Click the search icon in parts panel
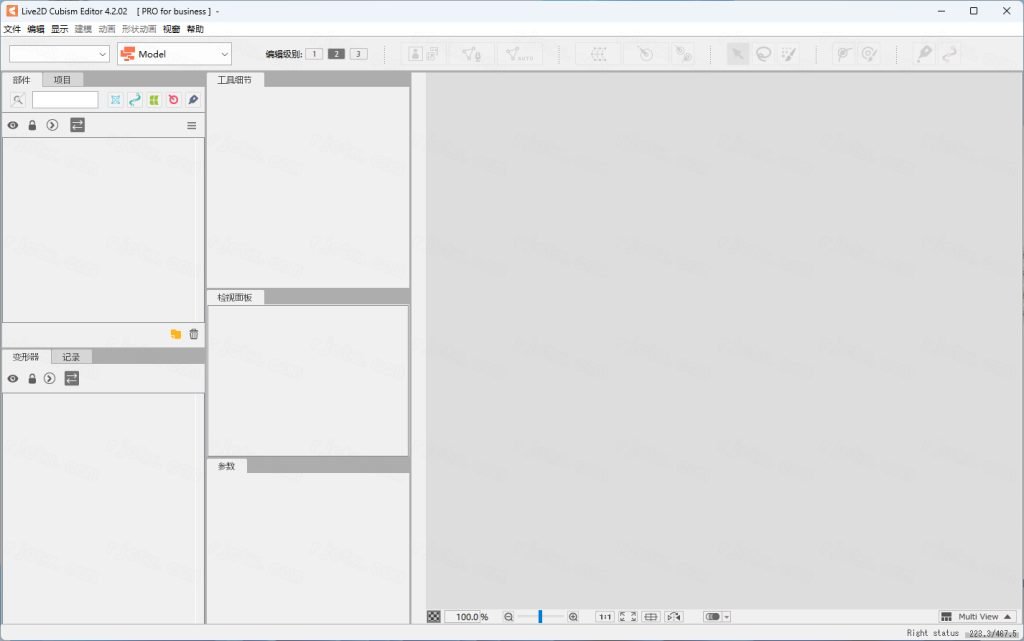Screen dimensions: 1024x641 pos(18,100)
